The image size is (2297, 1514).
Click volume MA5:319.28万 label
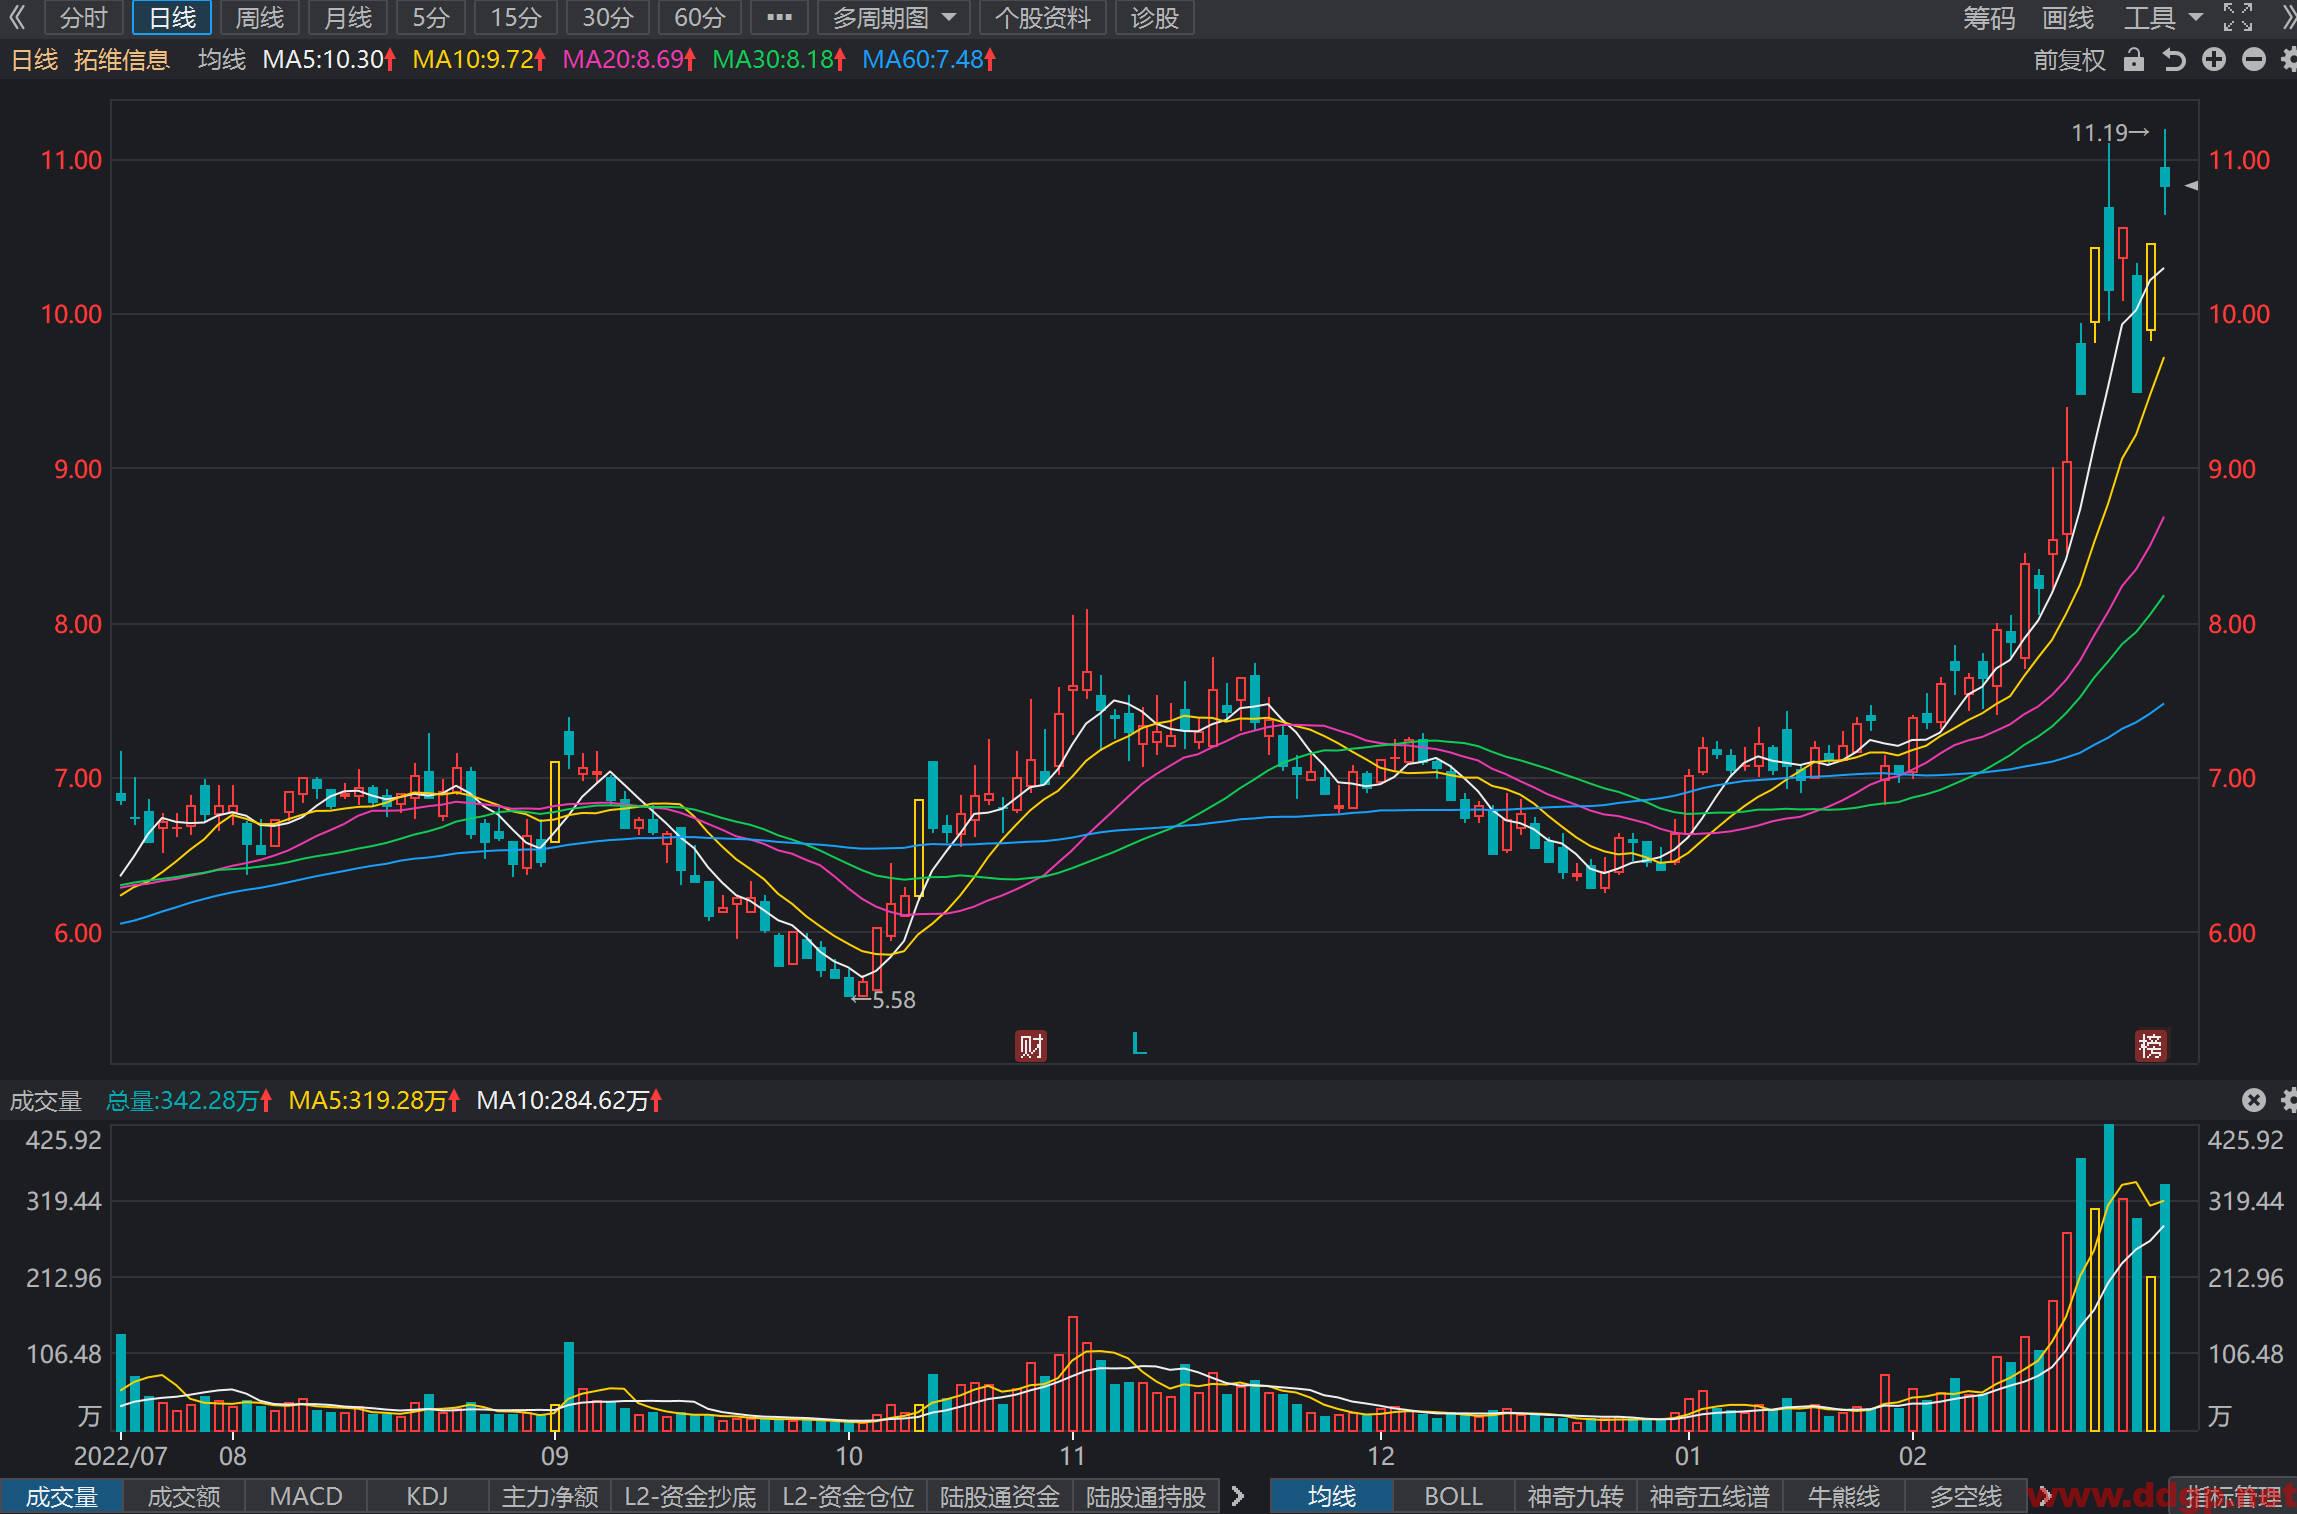tap(374, 1101)
